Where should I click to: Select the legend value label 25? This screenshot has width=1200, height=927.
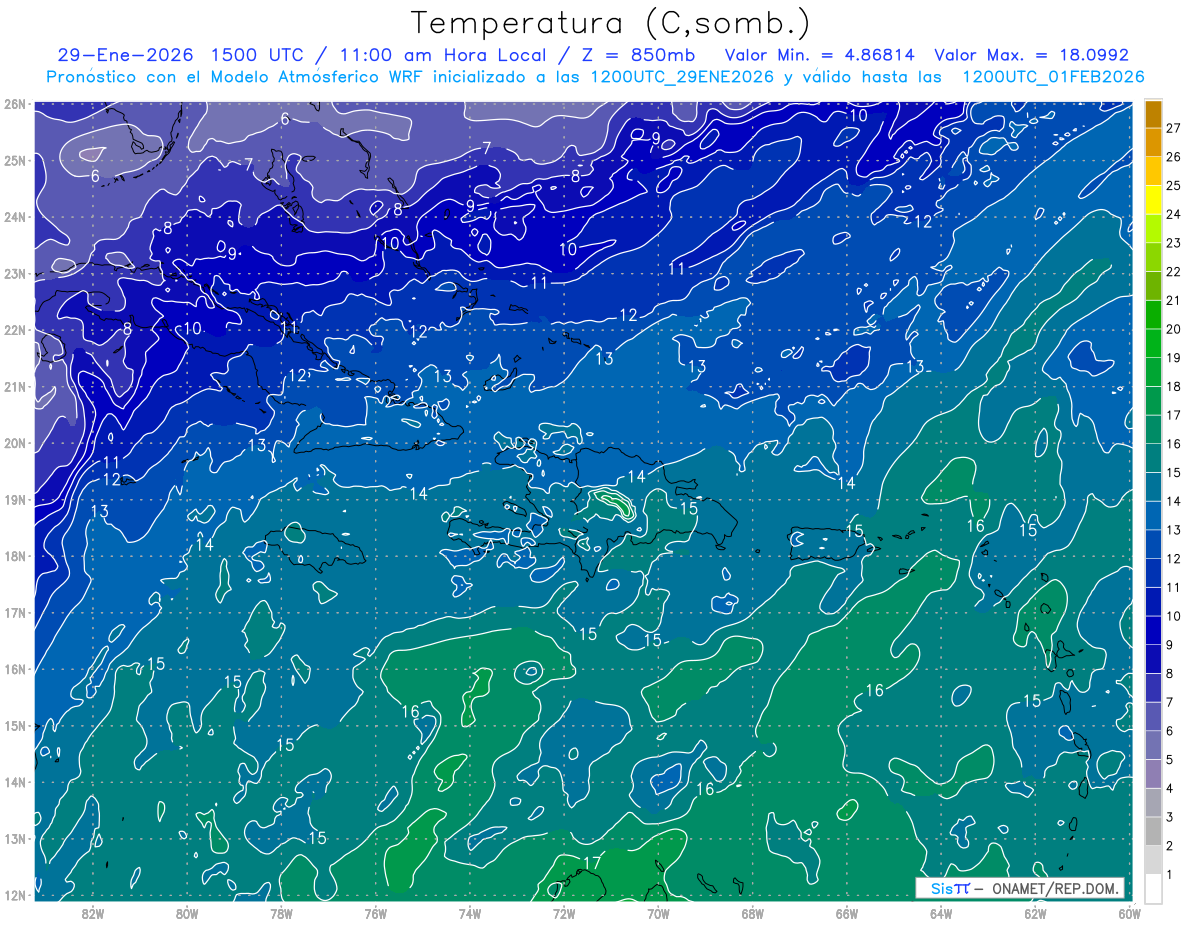click(x=1173, y=186)
